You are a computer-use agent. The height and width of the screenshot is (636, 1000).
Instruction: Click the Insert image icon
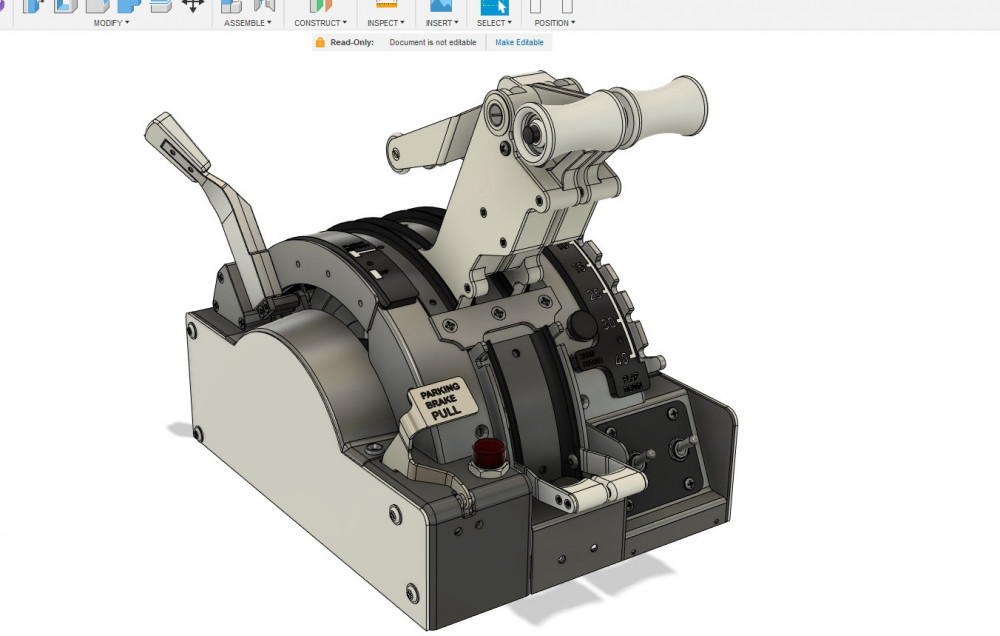(440, 5)
